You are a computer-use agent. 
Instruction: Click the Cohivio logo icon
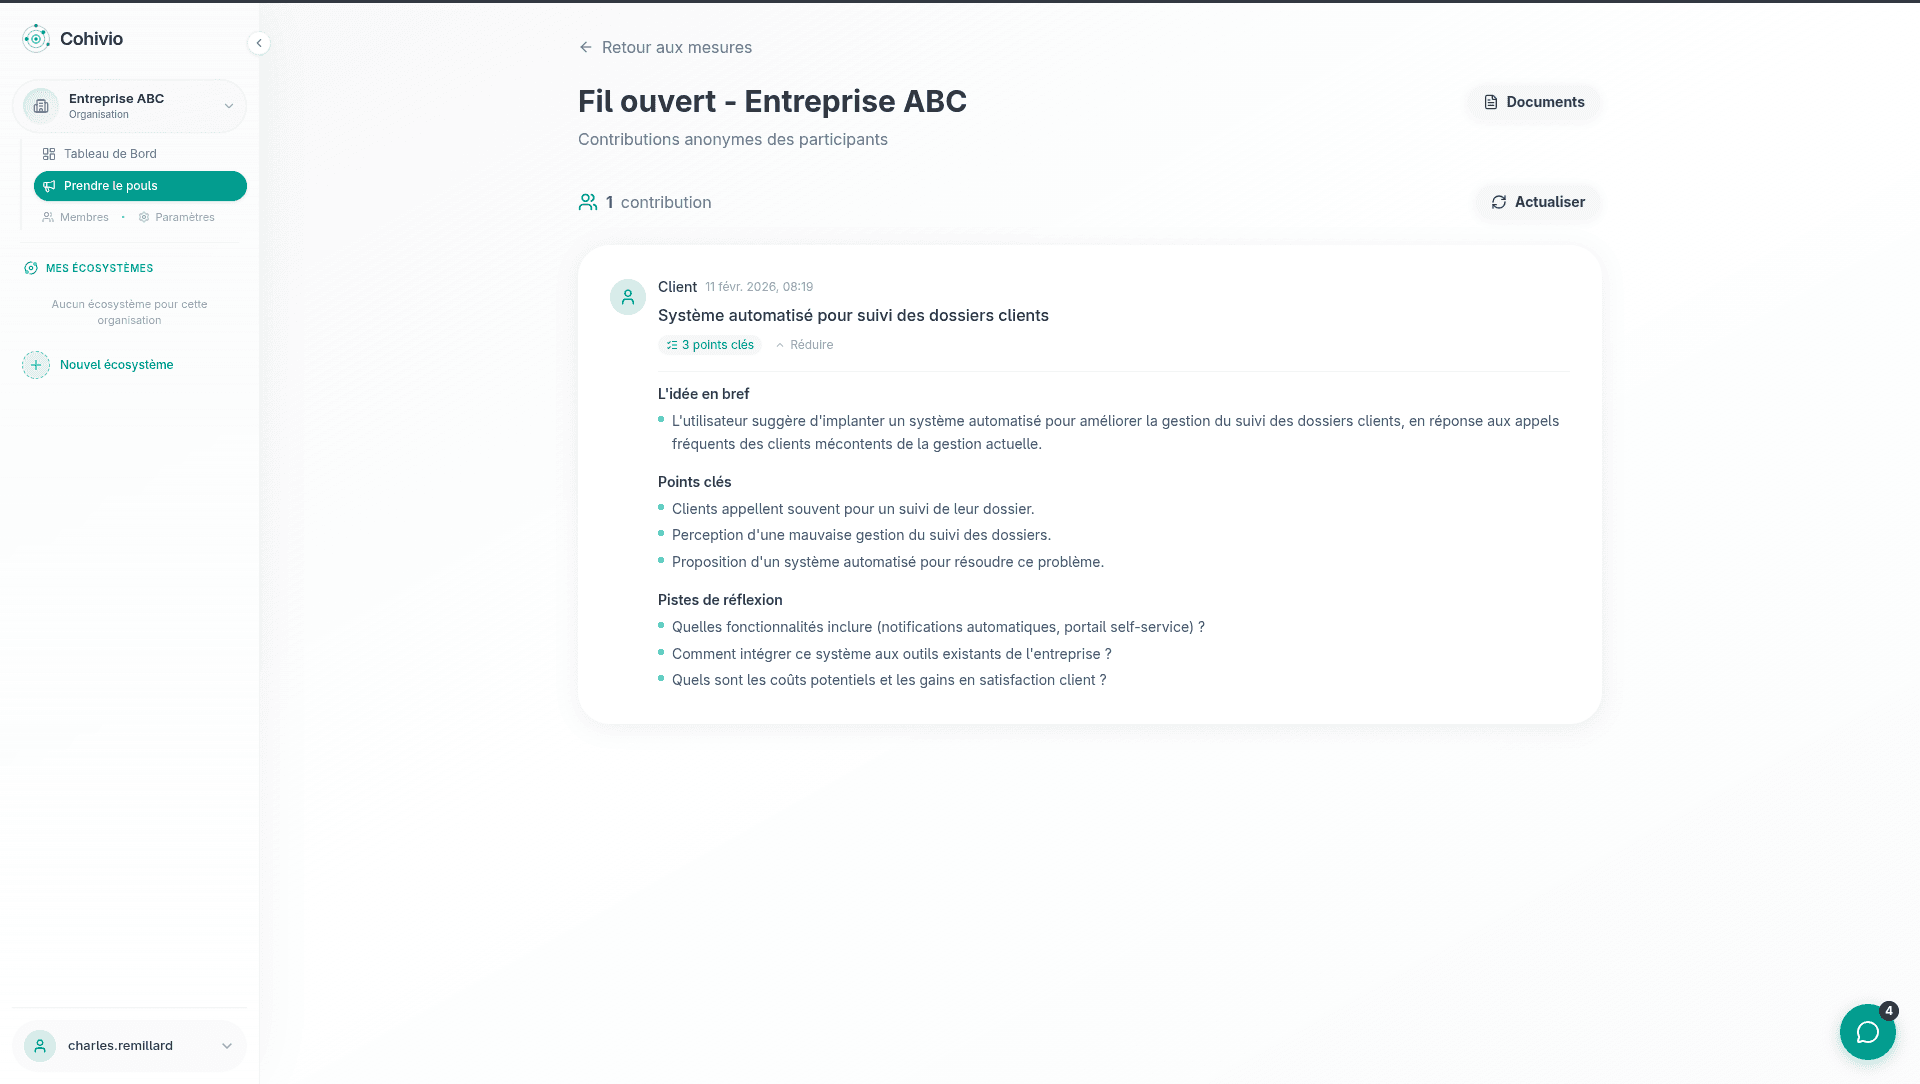point(36,39)
